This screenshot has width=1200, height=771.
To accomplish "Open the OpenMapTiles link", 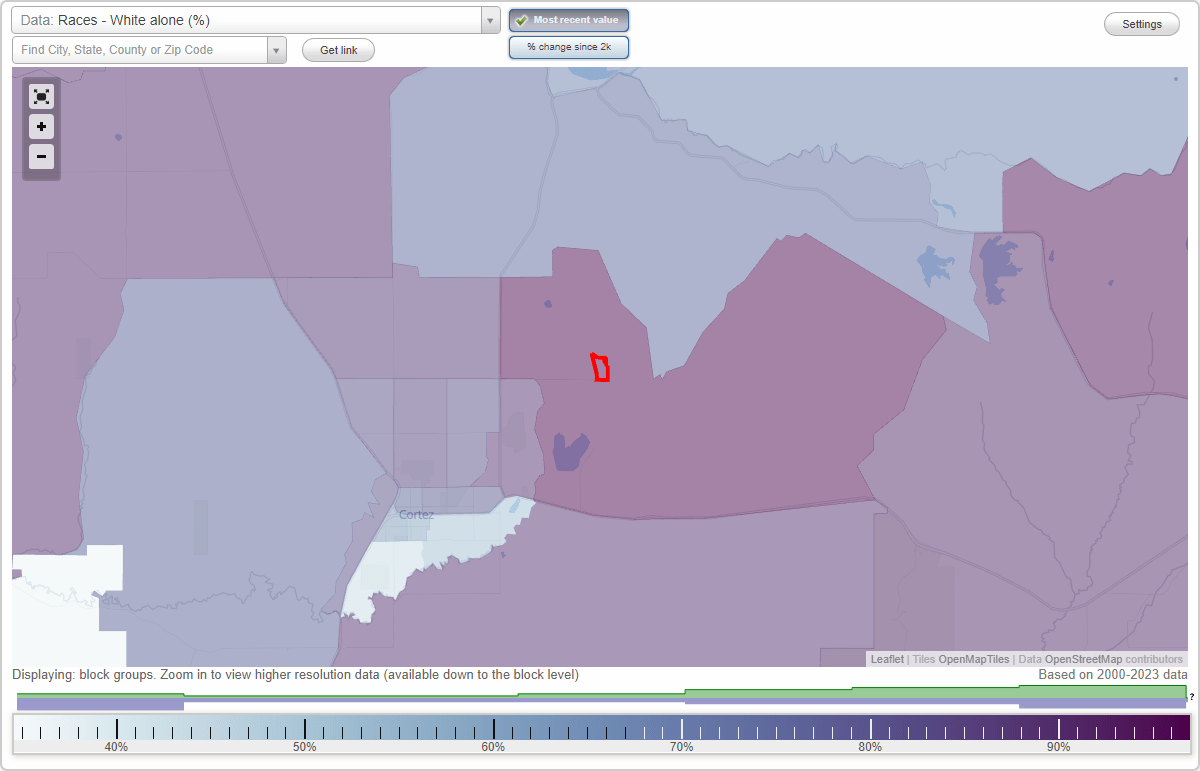I will pyautogui.click(x=973, y=659).
